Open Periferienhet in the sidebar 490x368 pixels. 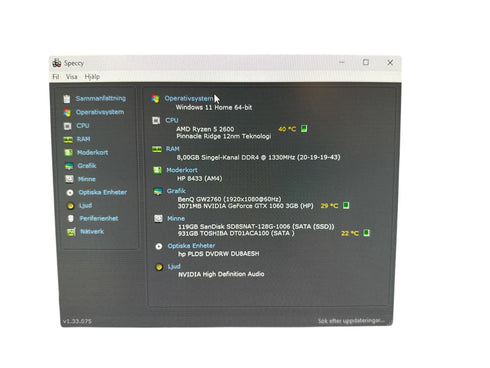[99, 218]
